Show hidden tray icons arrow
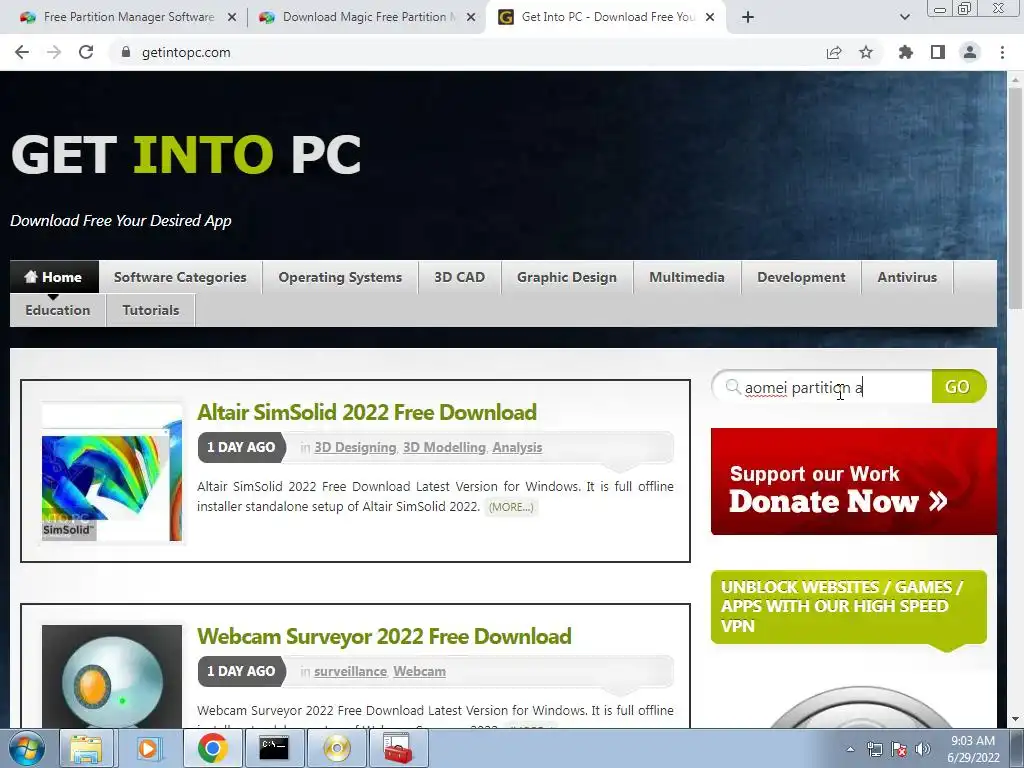Image resolution: width=1024 pixels, height=768 pixels. click(x=850, y=749)
